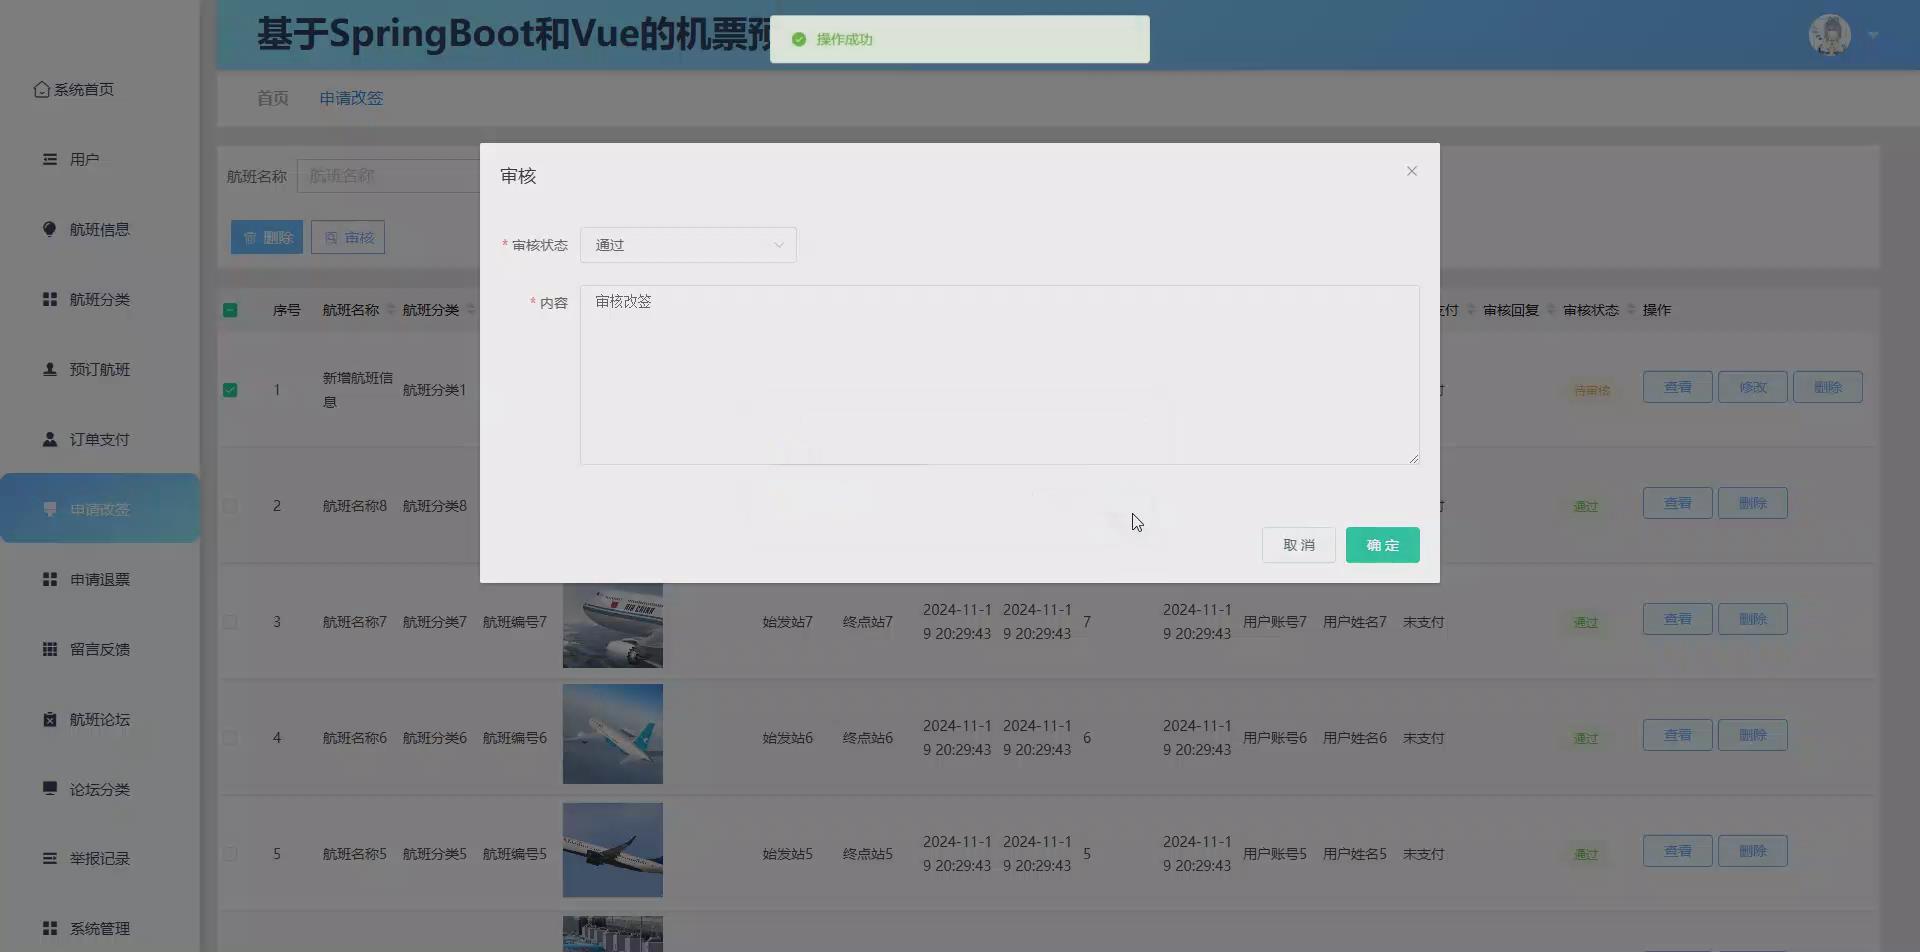Viewport: 1920px width, 952px height.
Task: Click the grid icon beside 航班分类
Action: (x=49, y=299)
